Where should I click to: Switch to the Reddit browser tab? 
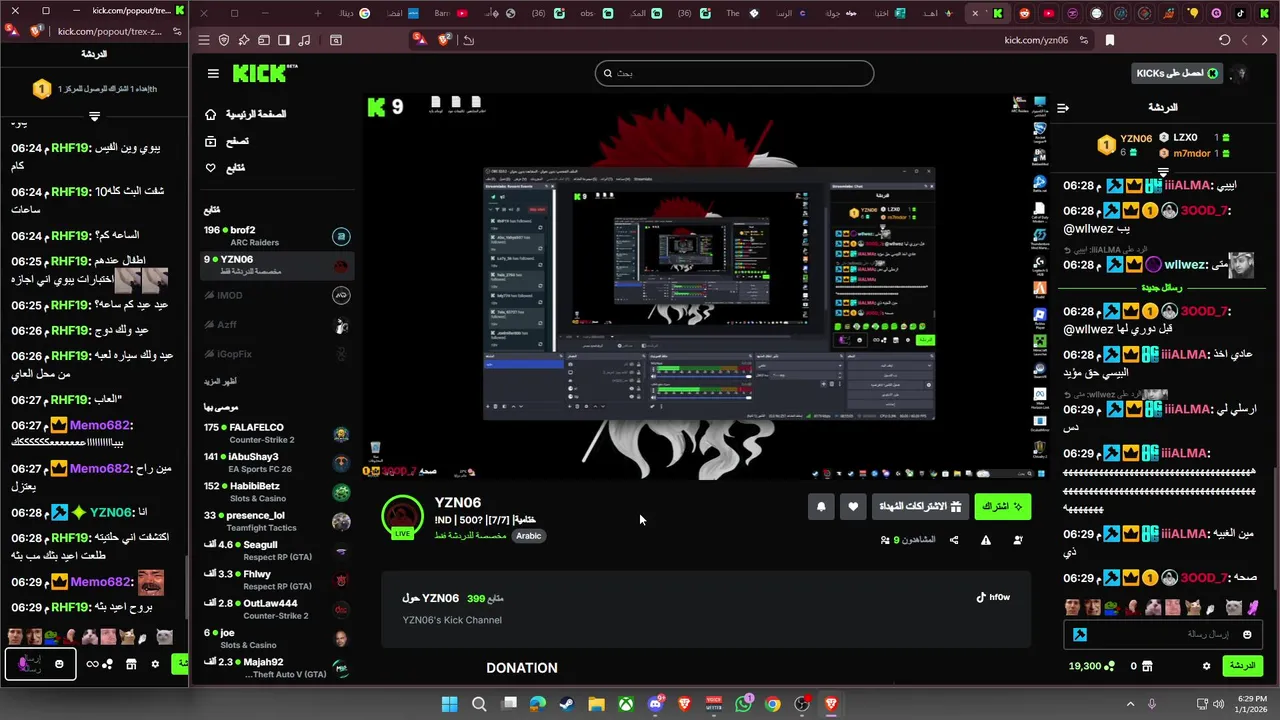(x=1025, y=13)
